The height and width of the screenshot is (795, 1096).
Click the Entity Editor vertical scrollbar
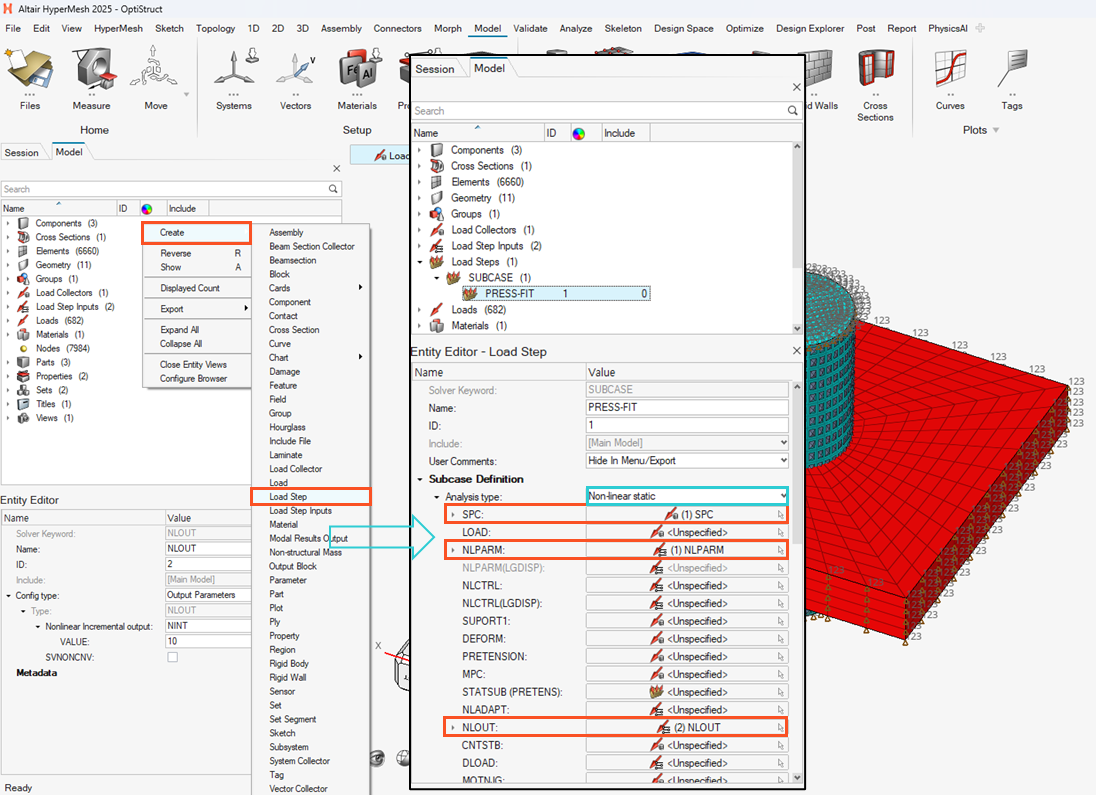(797, 580)
